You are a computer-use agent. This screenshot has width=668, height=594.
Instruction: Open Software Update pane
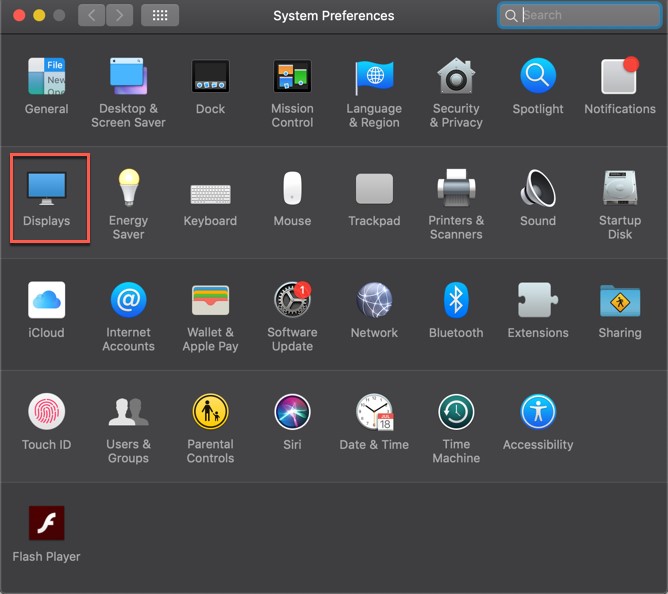click(x=292, y=317)
